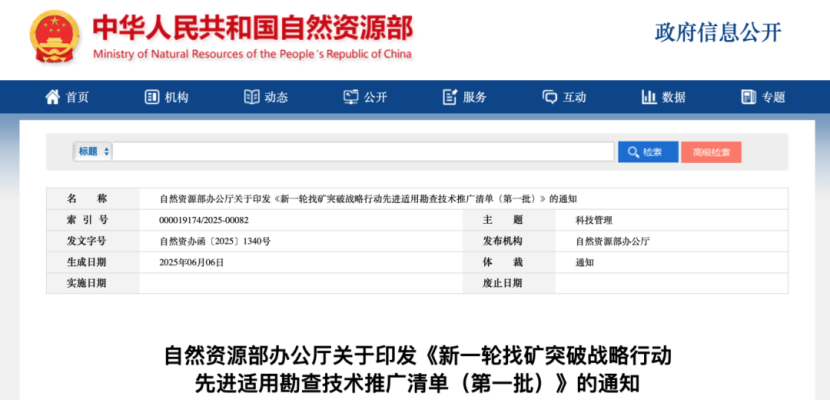Click the 数据 bar chart icon
This screenshot has height=400, width=830.
649,97
